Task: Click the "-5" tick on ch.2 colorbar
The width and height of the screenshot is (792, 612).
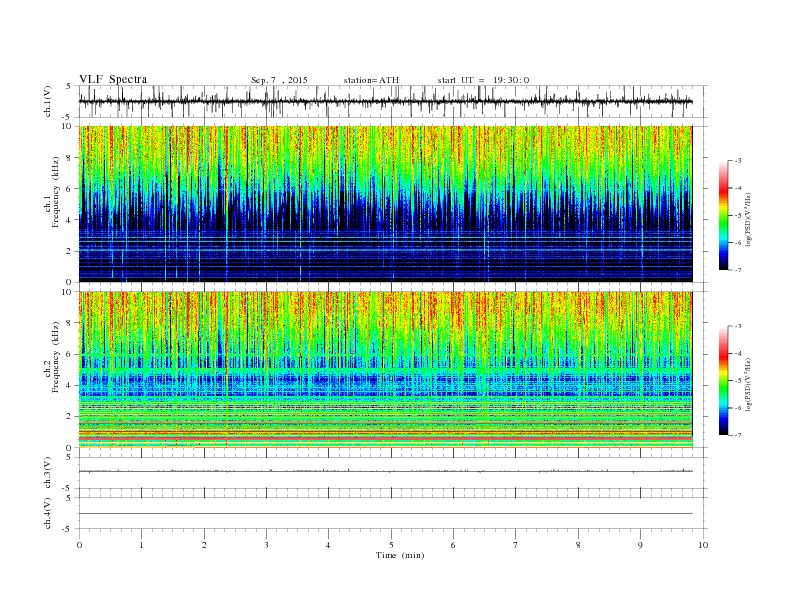Action: [x=738, y=381]
